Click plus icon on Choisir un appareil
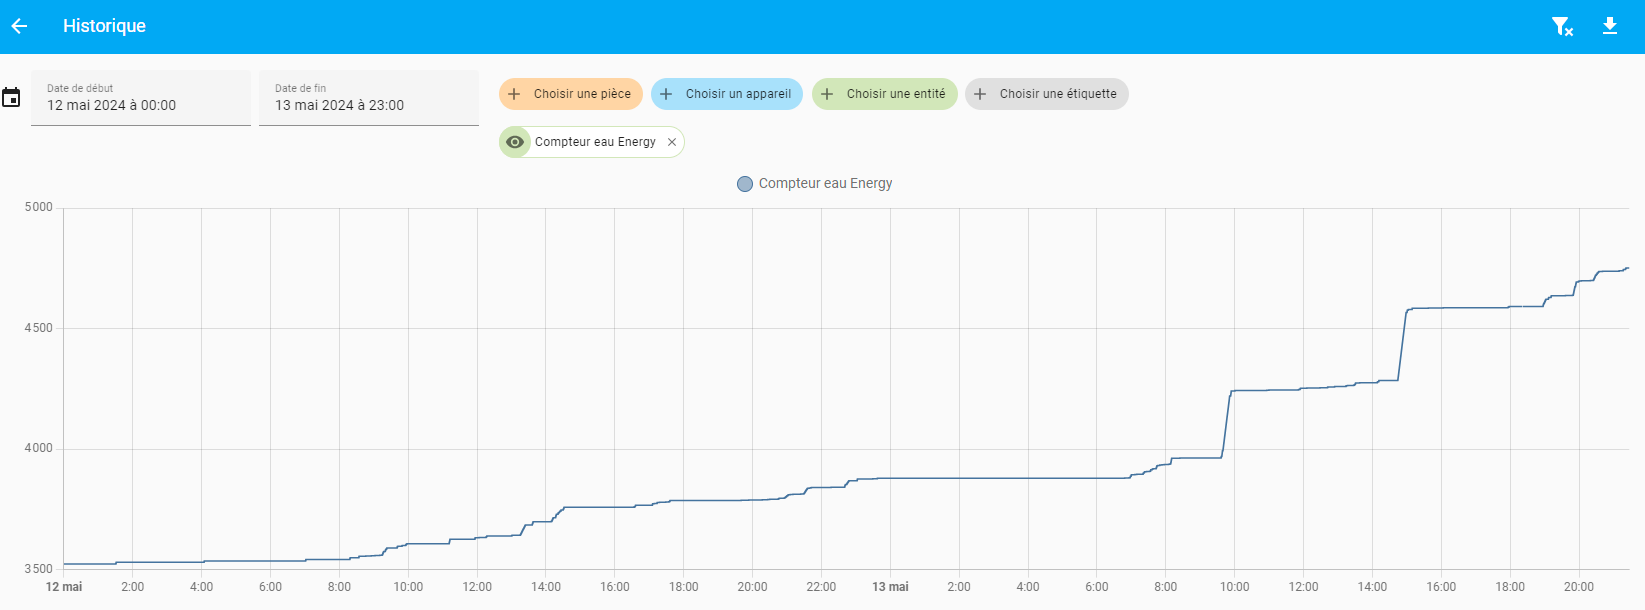Screen dimensions: 1645x610 coord(666,94)
